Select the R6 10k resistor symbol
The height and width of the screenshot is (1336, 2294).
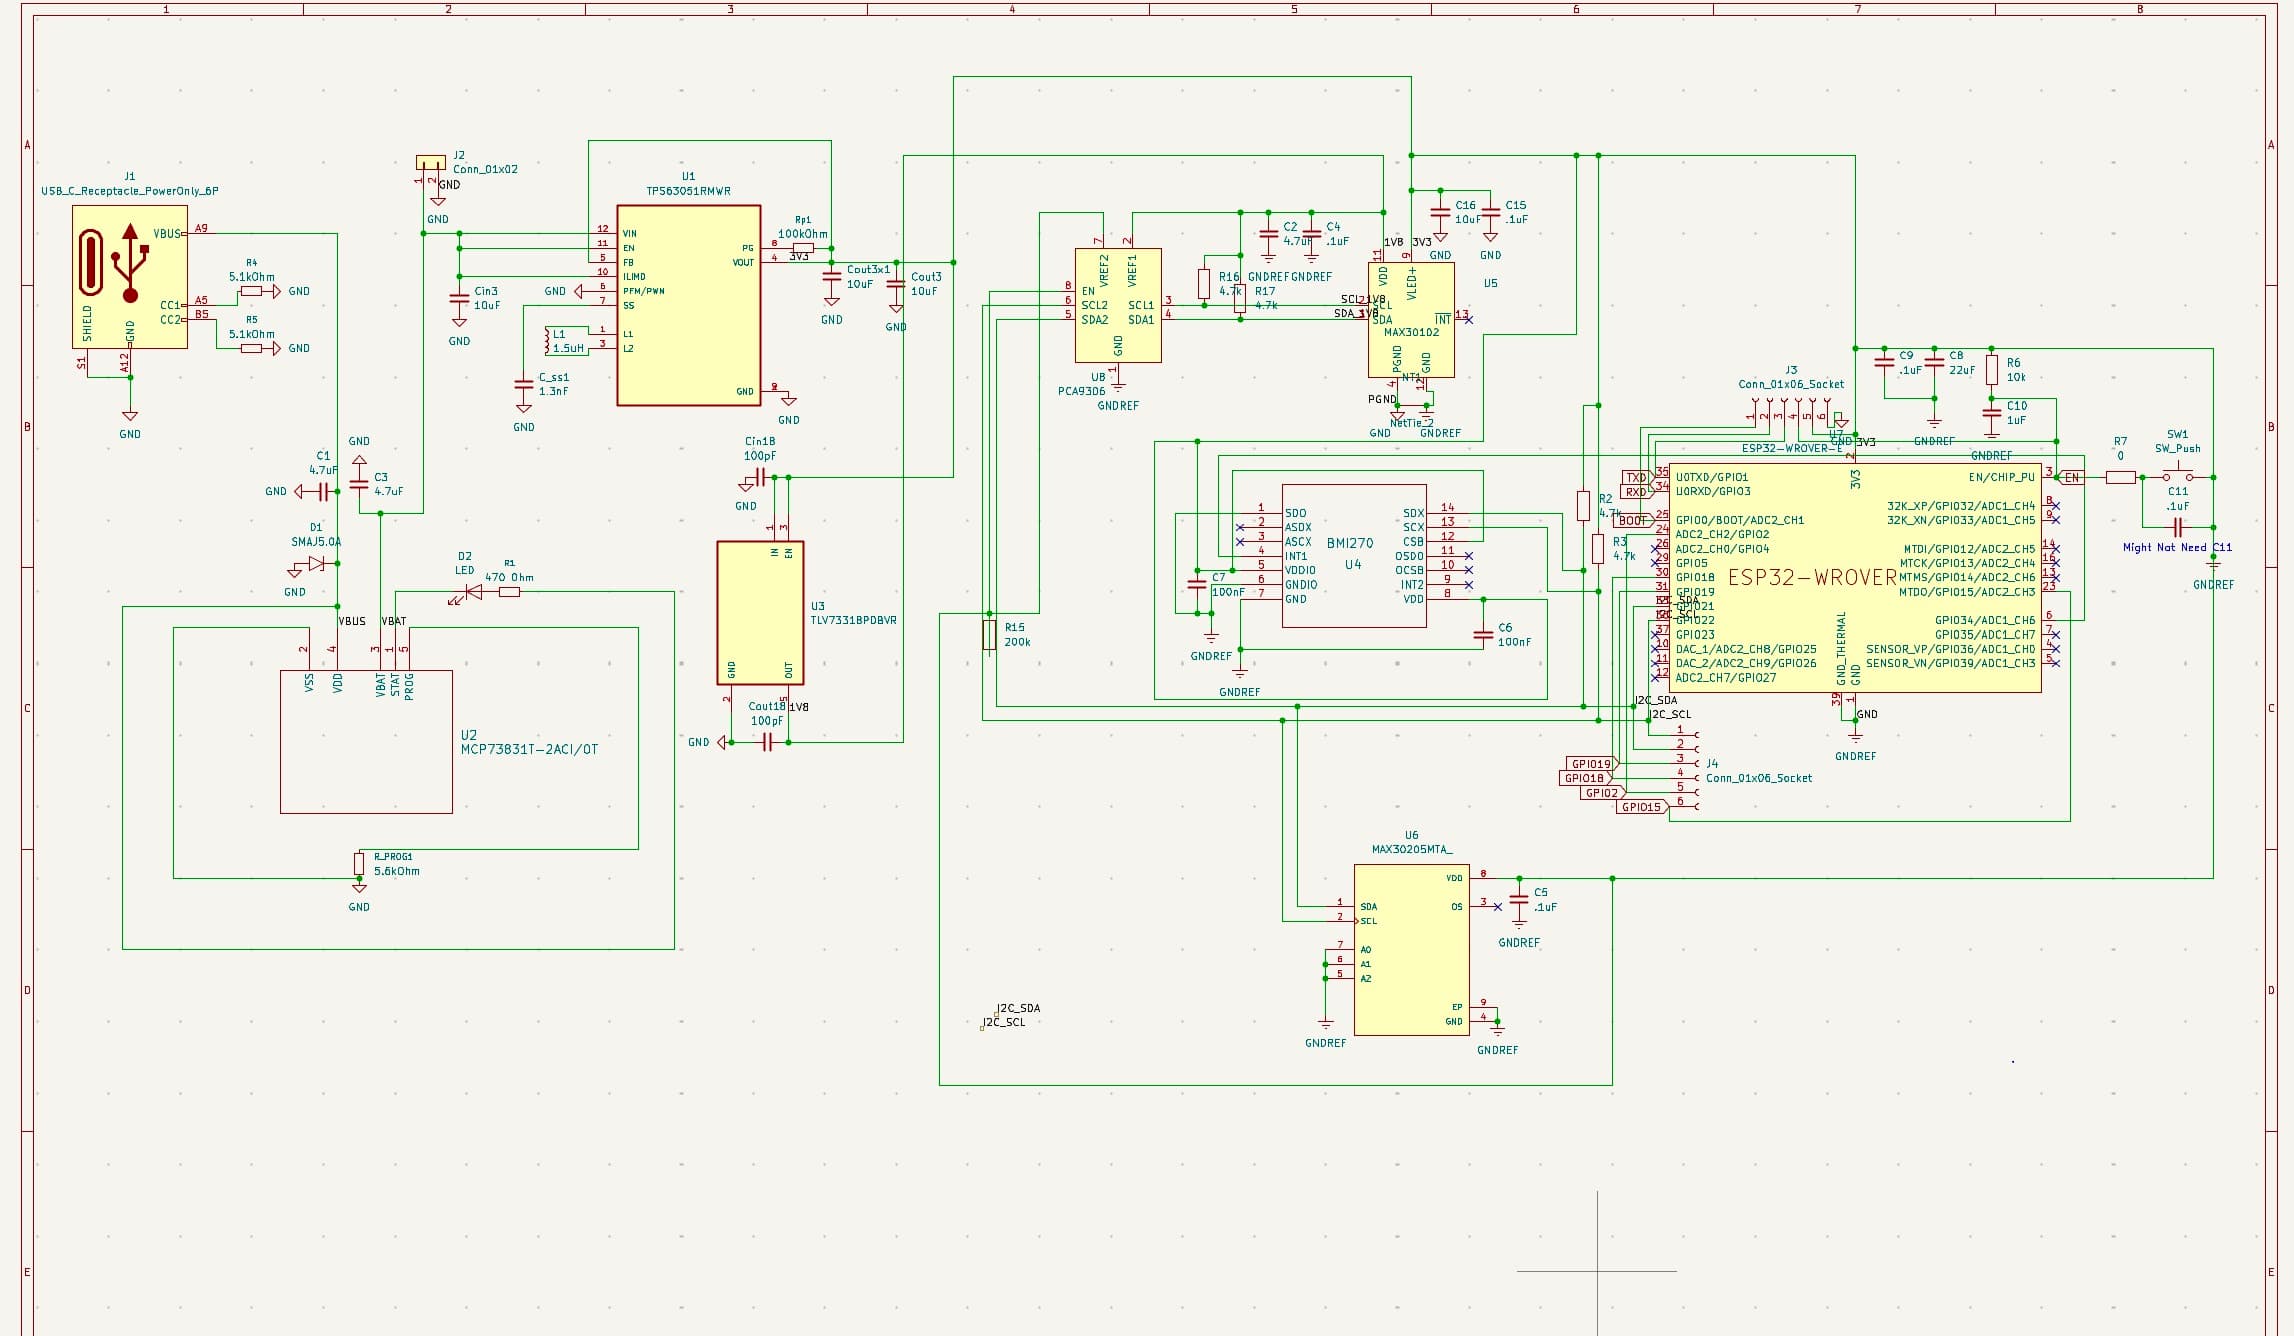1991,370
